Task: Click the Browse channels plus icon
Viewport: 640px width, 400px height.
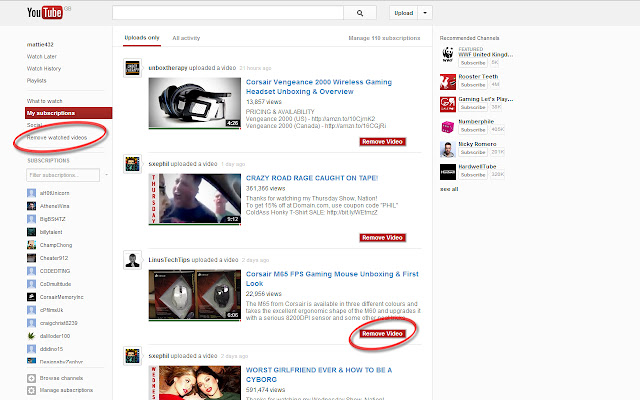Action: pyautogui.click(x=31, y=378)
